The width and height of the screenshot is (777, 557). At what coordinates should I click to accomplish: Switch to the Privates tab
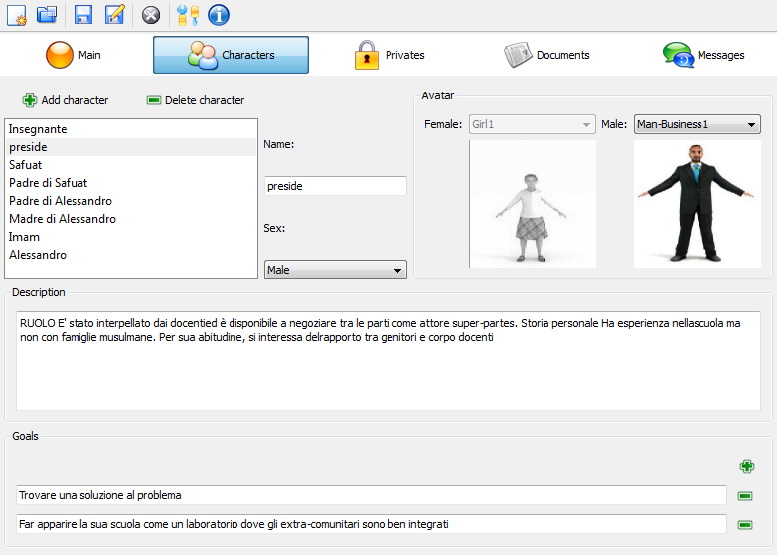click(x=389, y=55)
